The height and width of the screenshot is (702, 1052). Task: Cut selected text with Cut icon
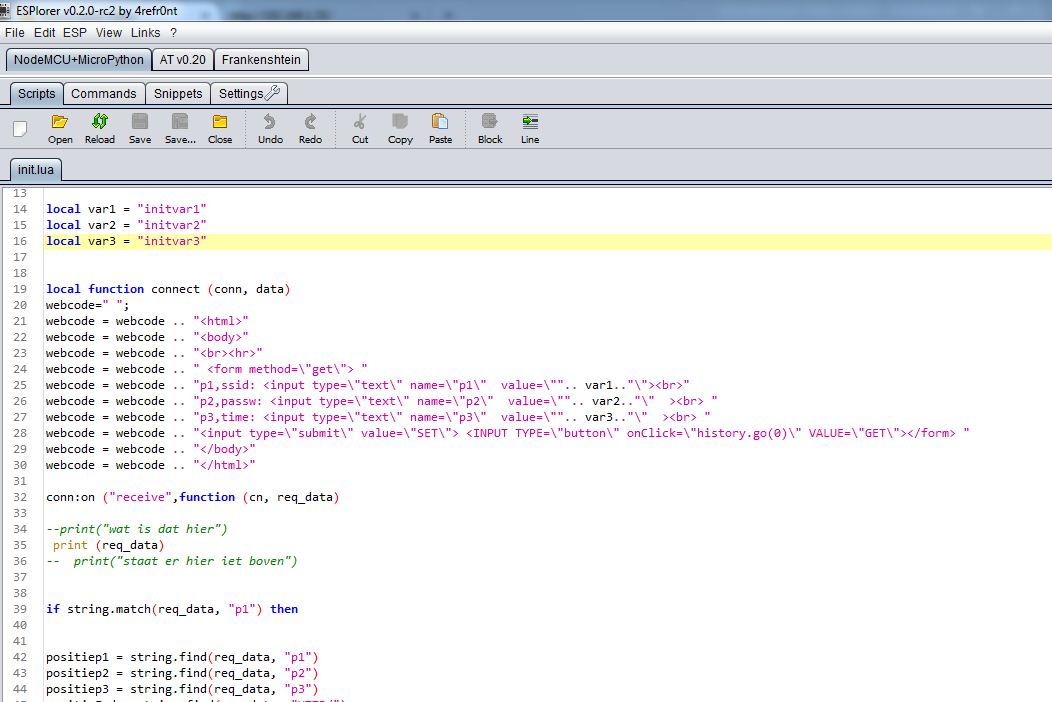(360, 129)
